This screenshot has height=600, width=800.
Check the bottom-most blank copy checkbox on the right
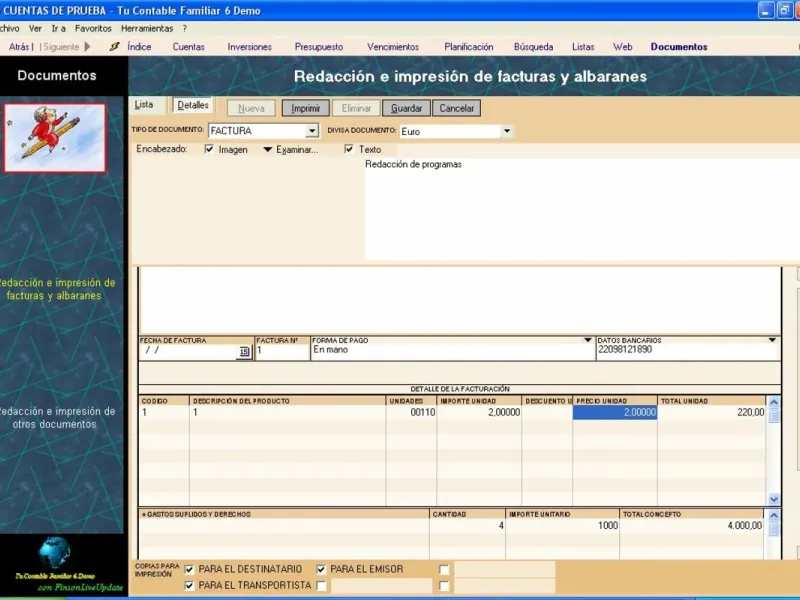tap(444, 586)
